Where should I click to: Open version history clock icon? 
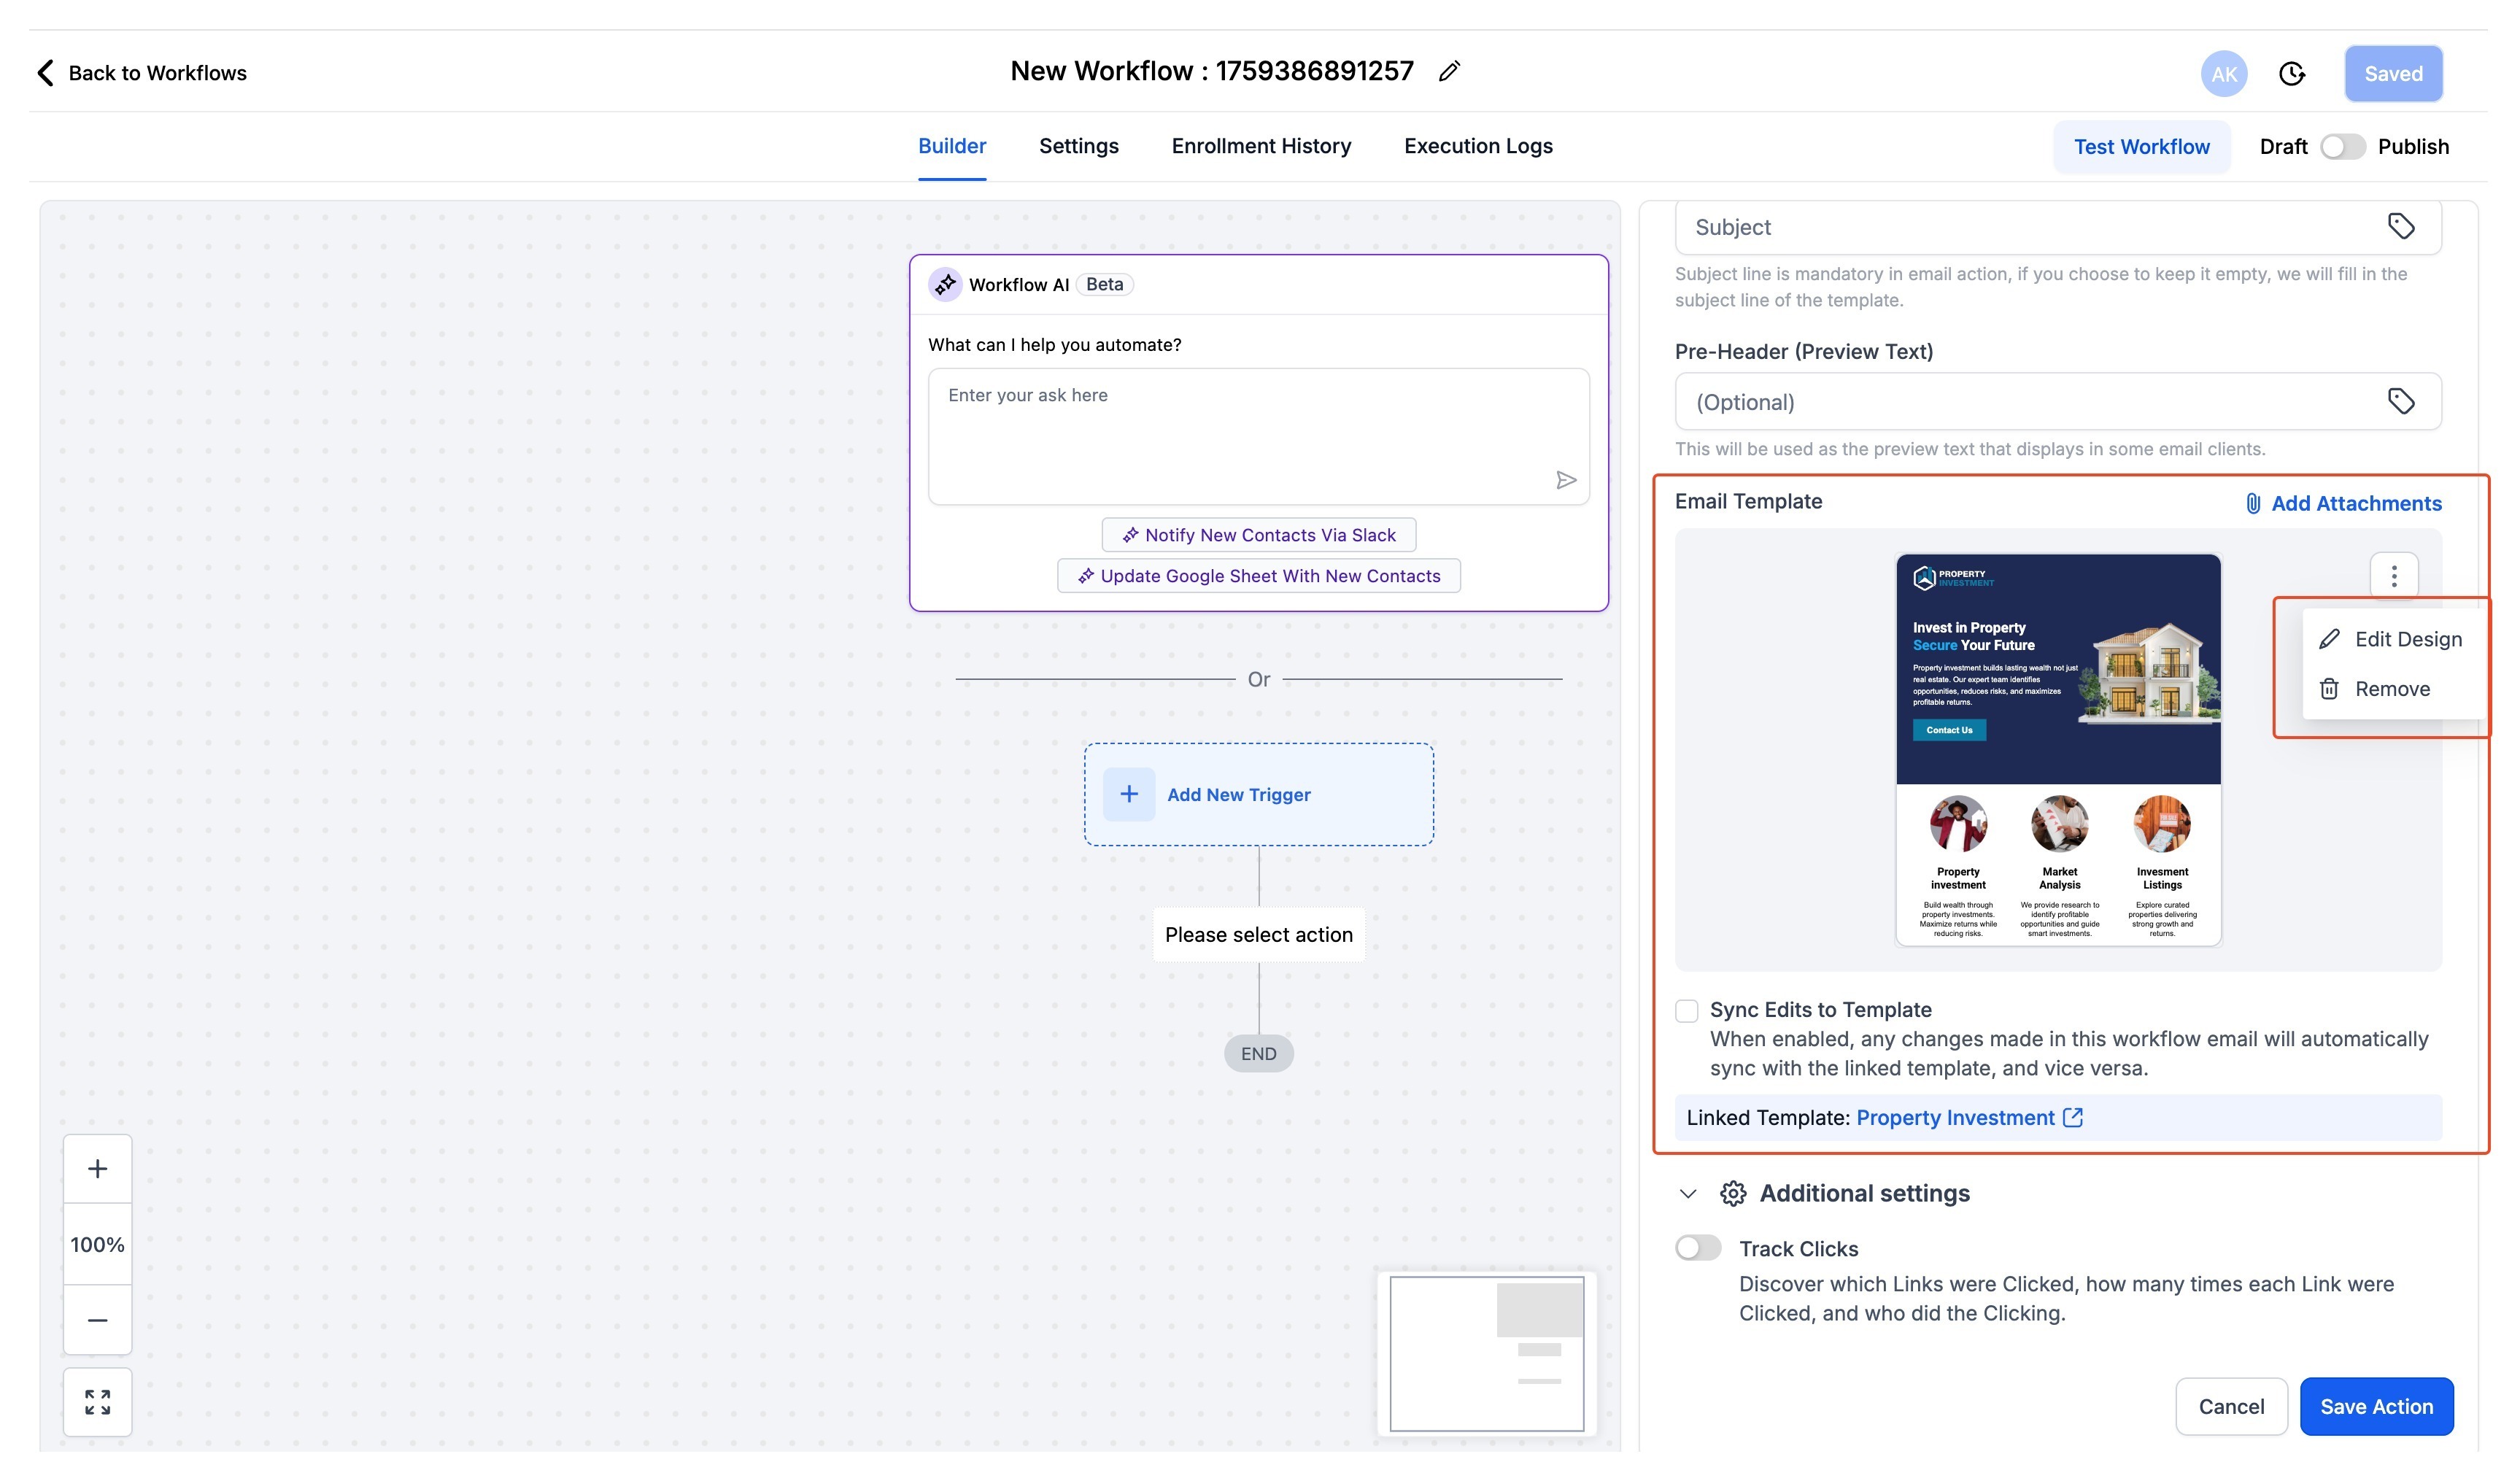2292,74
